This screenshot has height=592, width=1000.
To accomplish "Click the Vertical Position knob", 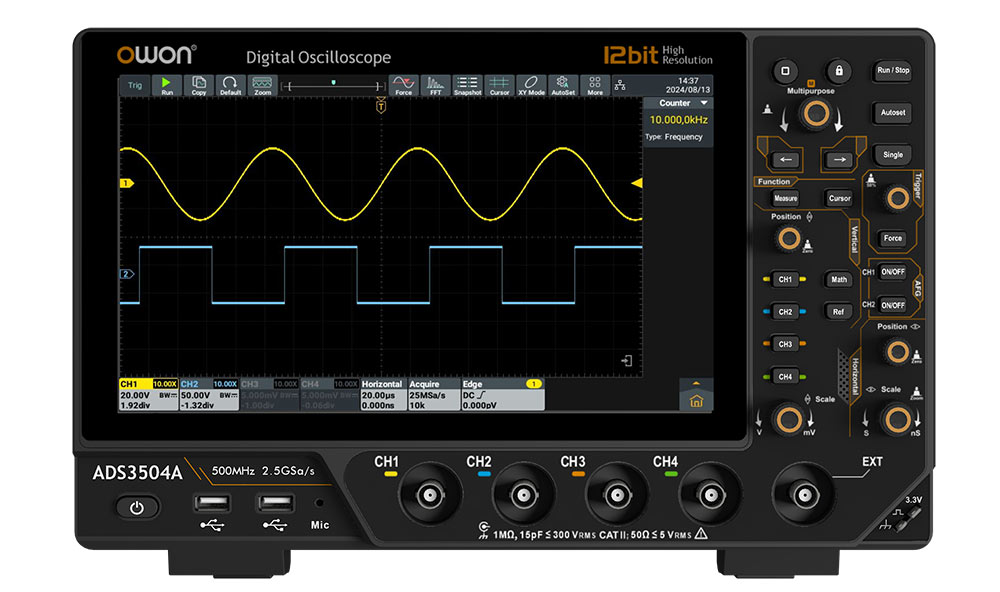I will tap(789, 239).
